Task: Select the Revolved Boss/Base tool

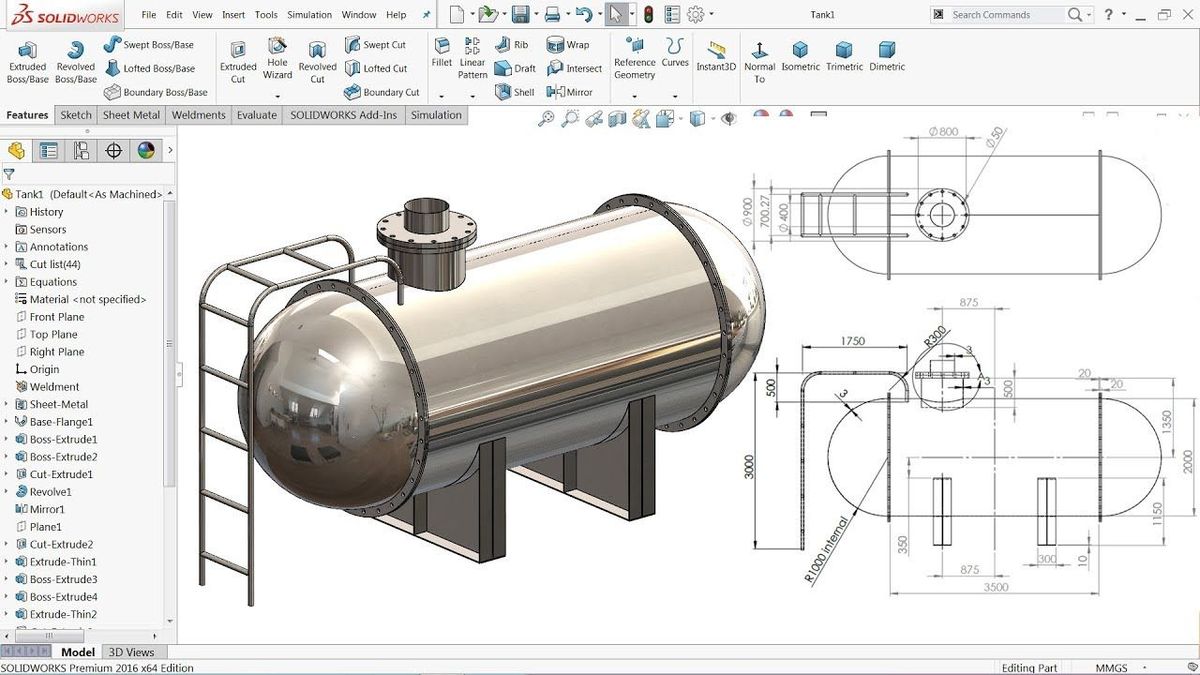Action: point(76,62)
